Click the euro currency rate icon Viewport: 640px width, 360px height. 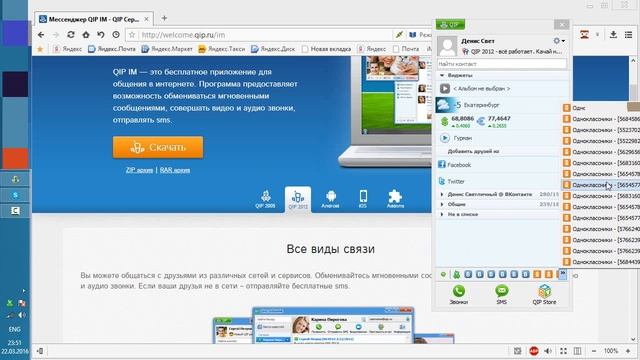tap(480, 121)
